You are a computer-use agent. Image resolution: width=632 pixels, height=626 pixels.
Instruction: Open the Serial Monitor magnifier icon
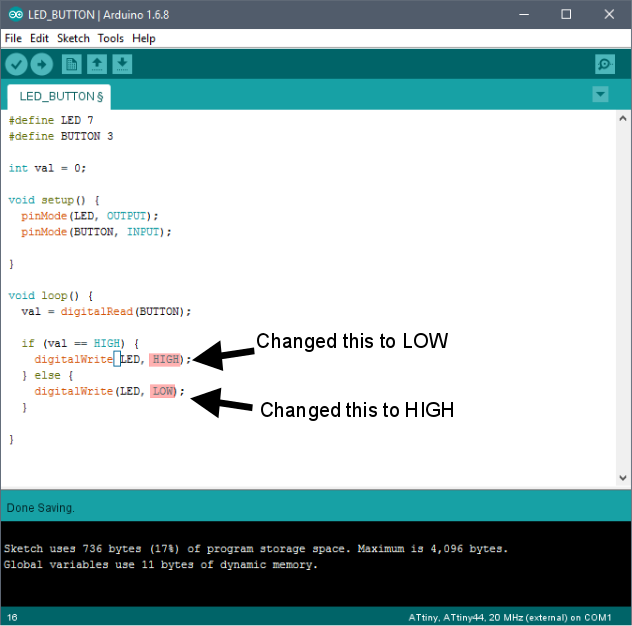click(x=605, y=64)
